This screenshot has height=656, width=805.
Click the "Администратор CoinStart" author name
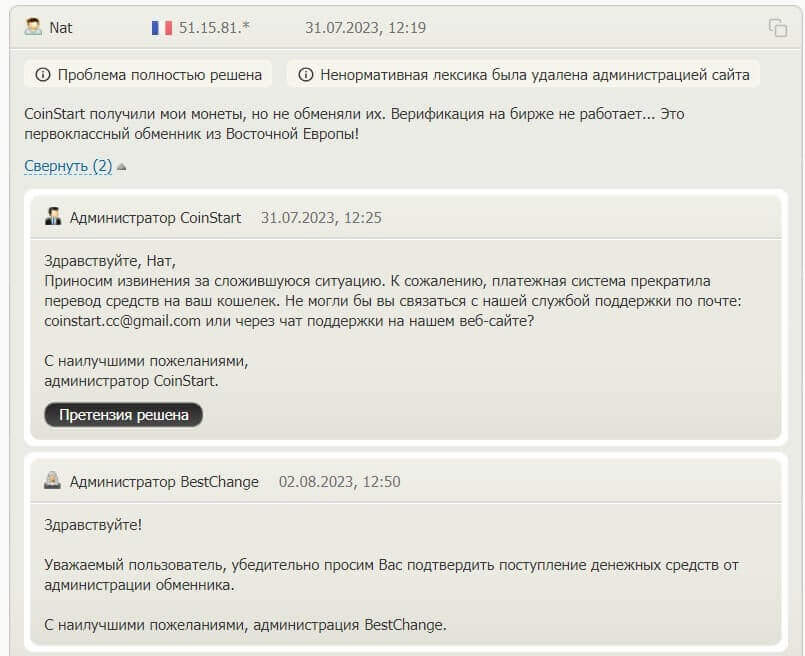point(155,217)
